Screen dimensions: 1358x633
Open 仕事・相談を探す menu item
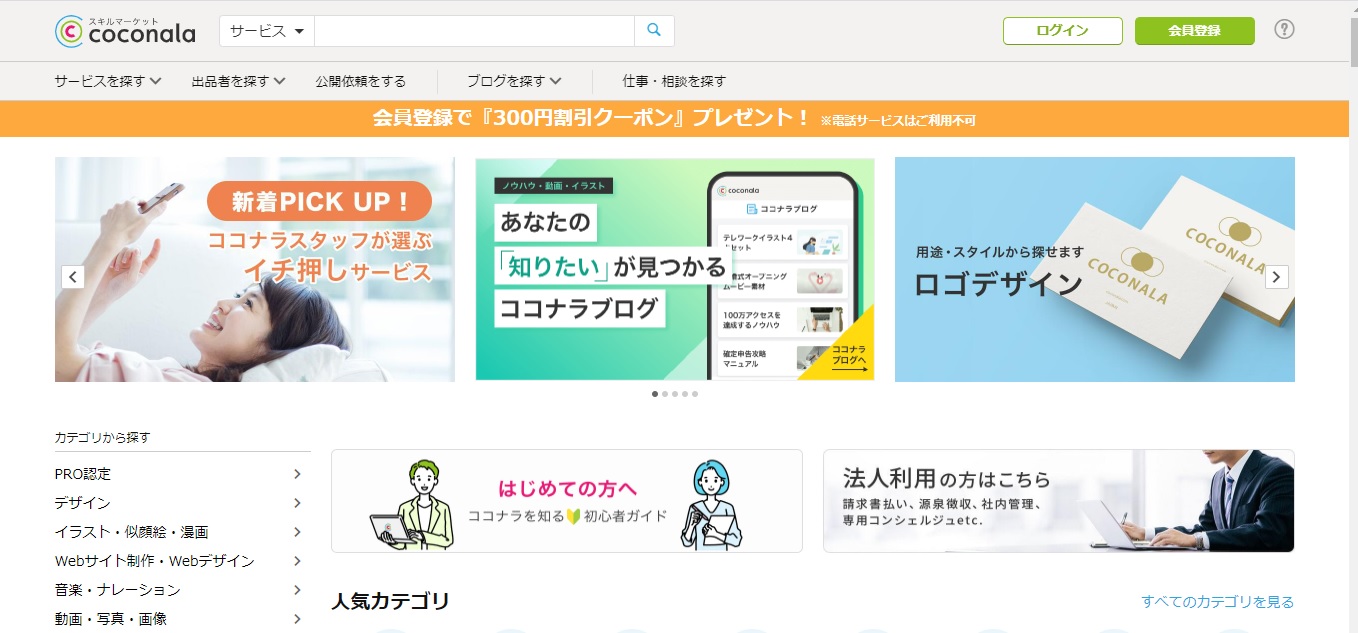click(x=675, y=81)
